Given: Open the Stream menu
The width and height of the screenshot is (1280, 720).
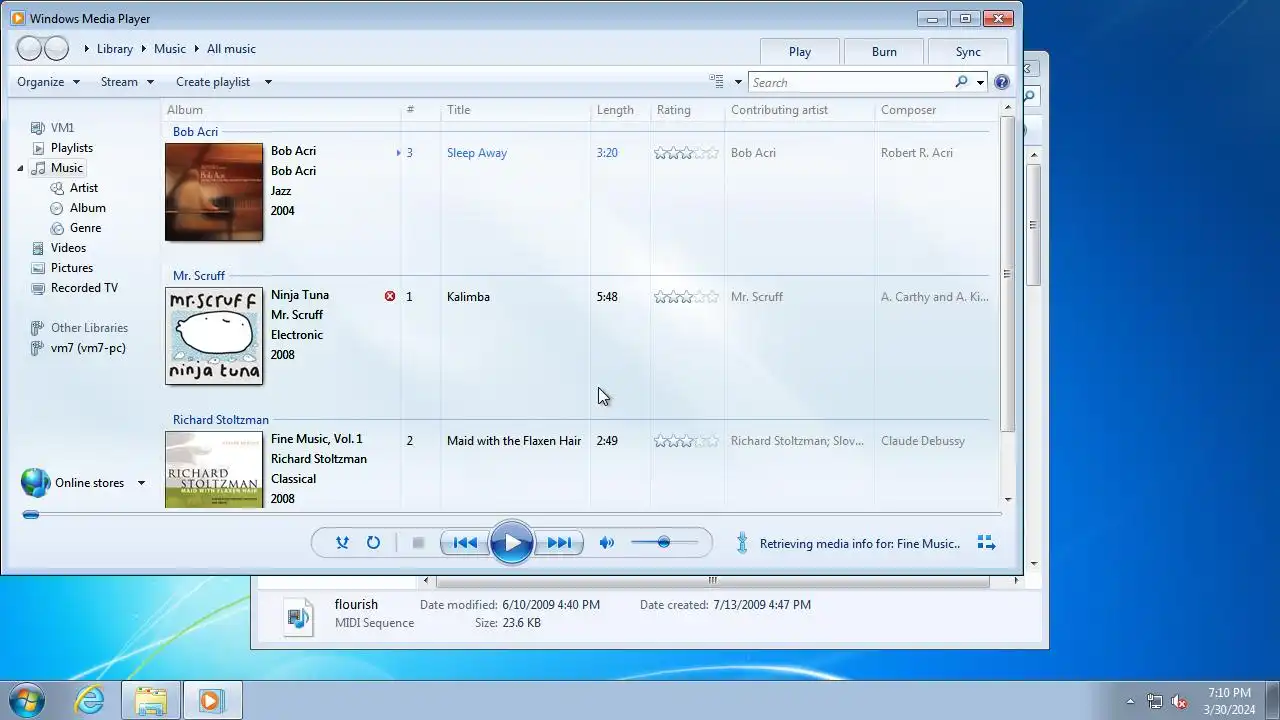Looking at the screenshot, I should click(x=127, y=82).
